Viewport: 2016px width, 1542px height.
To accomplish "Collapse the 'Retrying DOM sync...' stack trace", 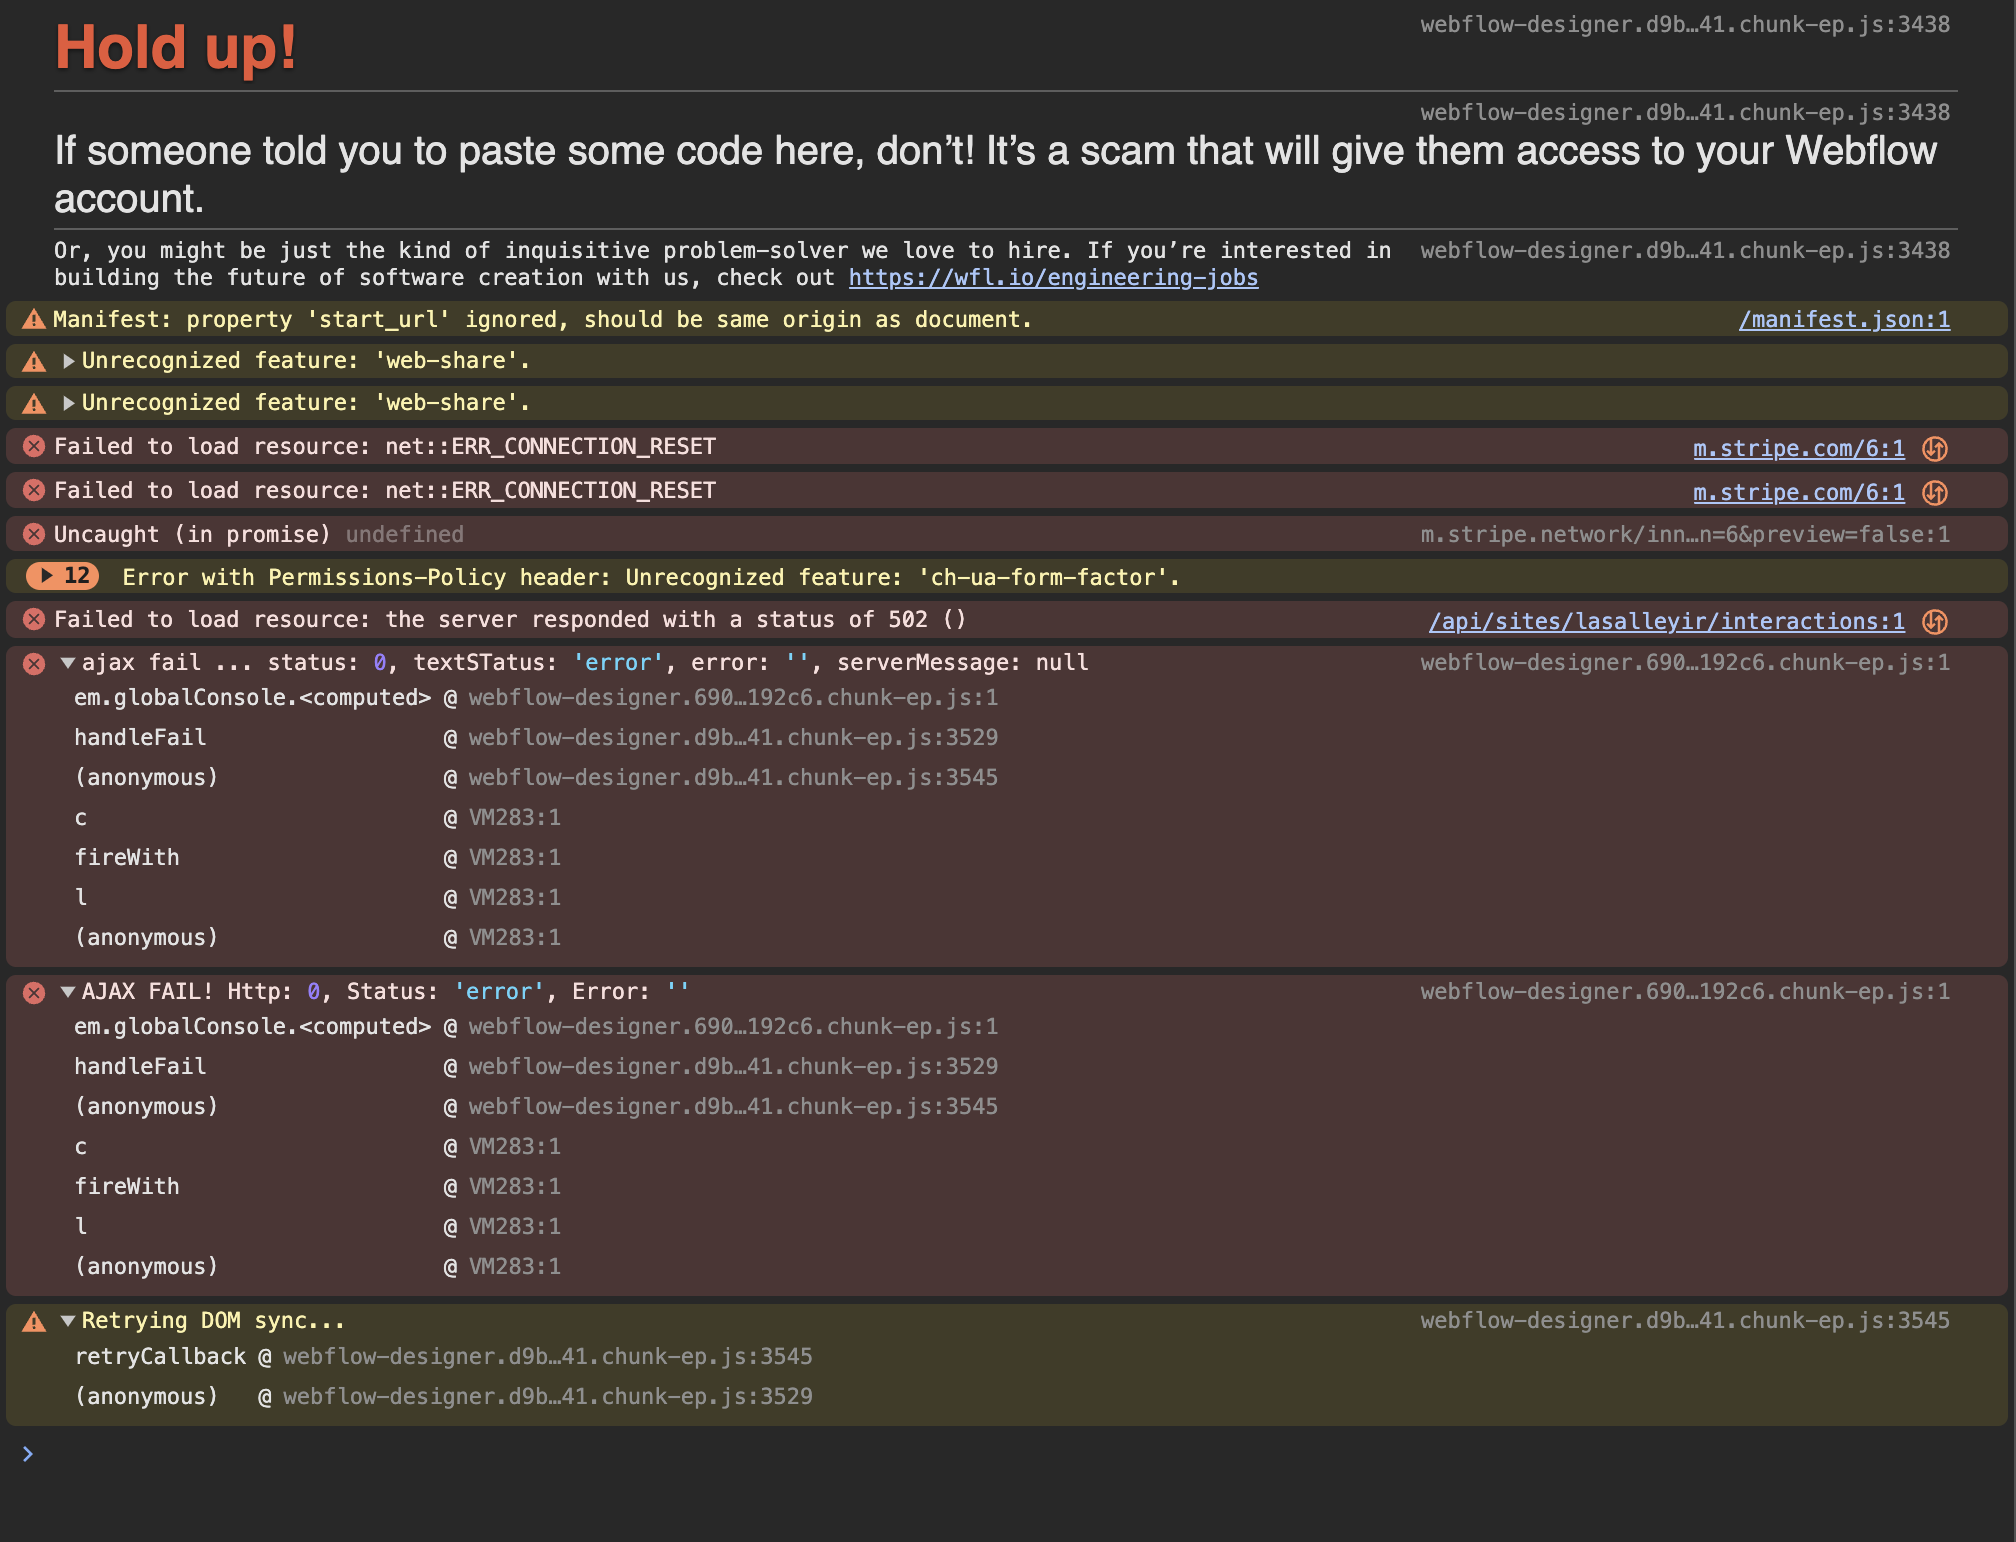I will tap(68, 1321).
